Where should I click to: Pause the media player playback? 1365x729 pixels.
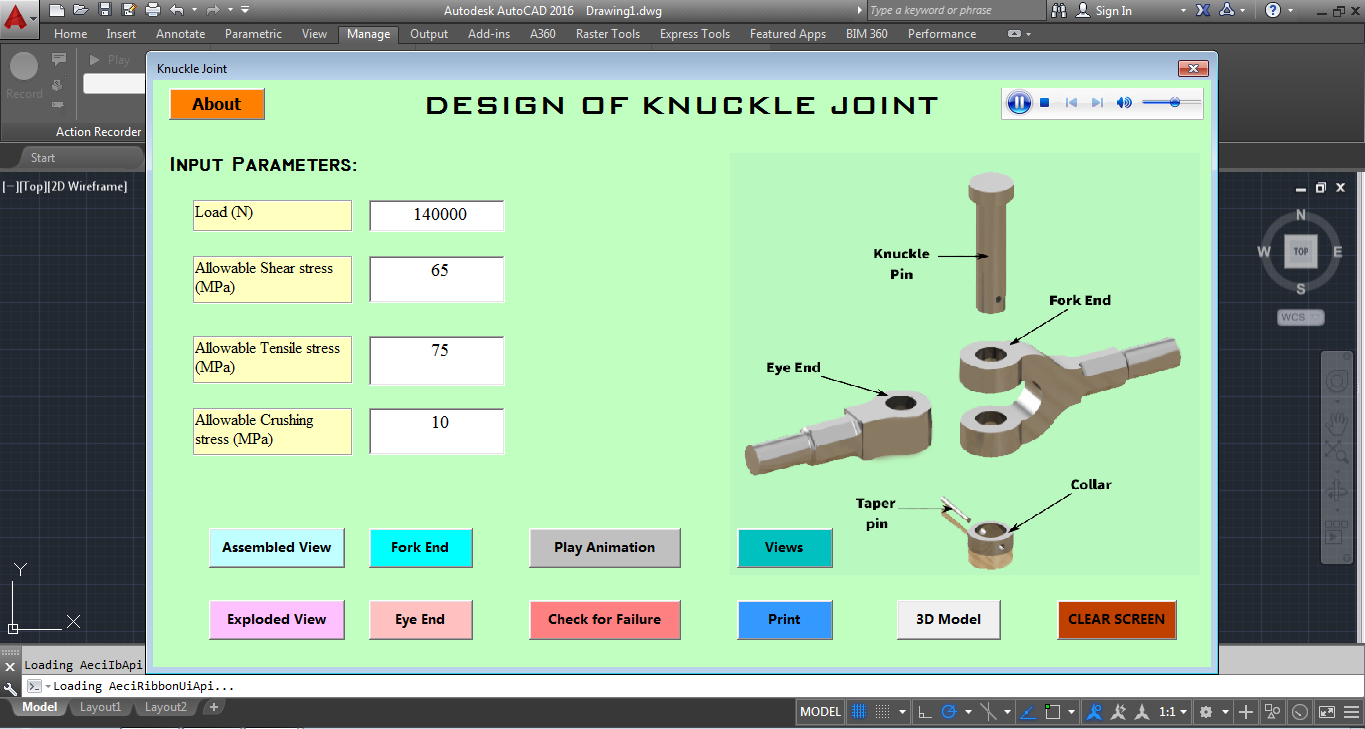pos(1019,103)
